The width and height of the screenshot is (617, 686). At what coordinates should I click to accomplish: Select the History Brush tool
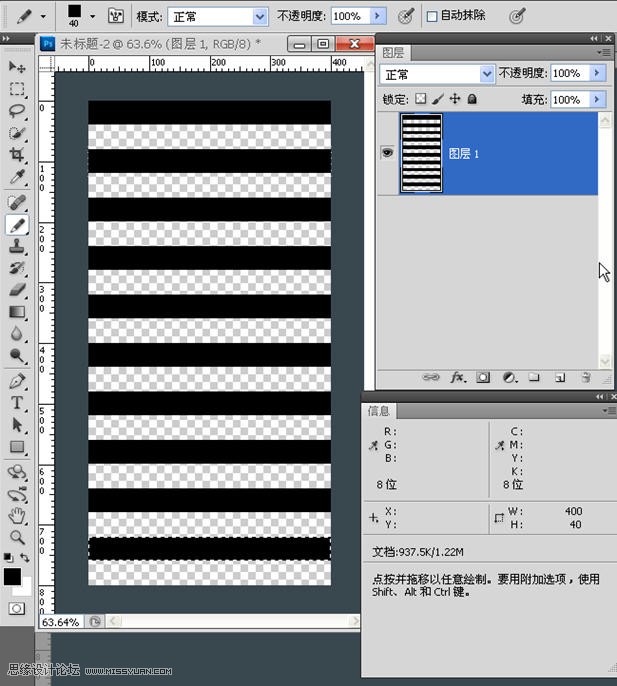(17, 268)
